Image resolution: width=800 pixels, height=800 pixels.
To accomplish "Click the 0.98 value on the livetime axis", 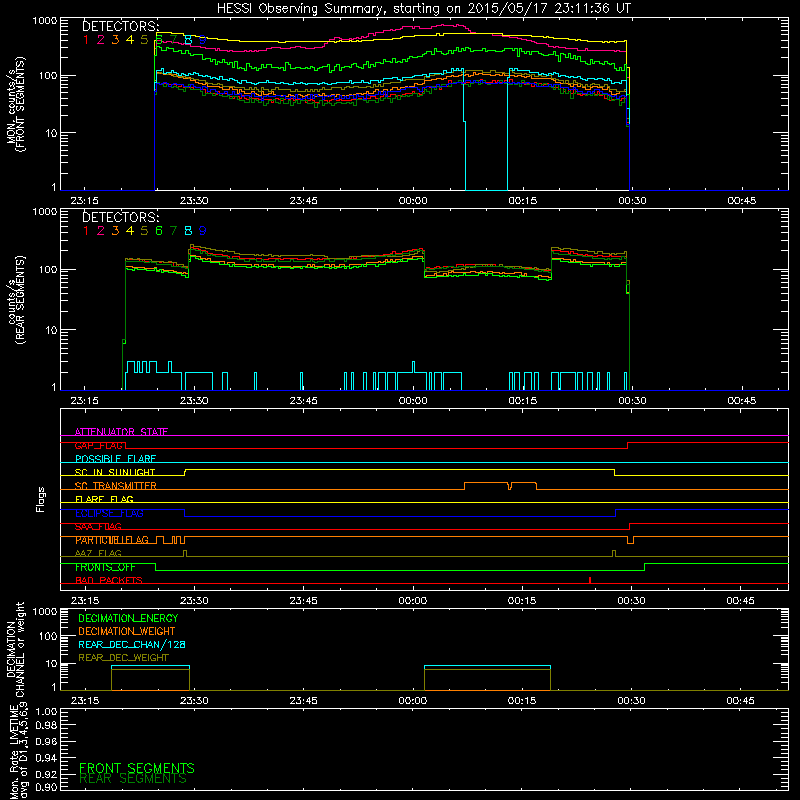I will coord(46,725).
